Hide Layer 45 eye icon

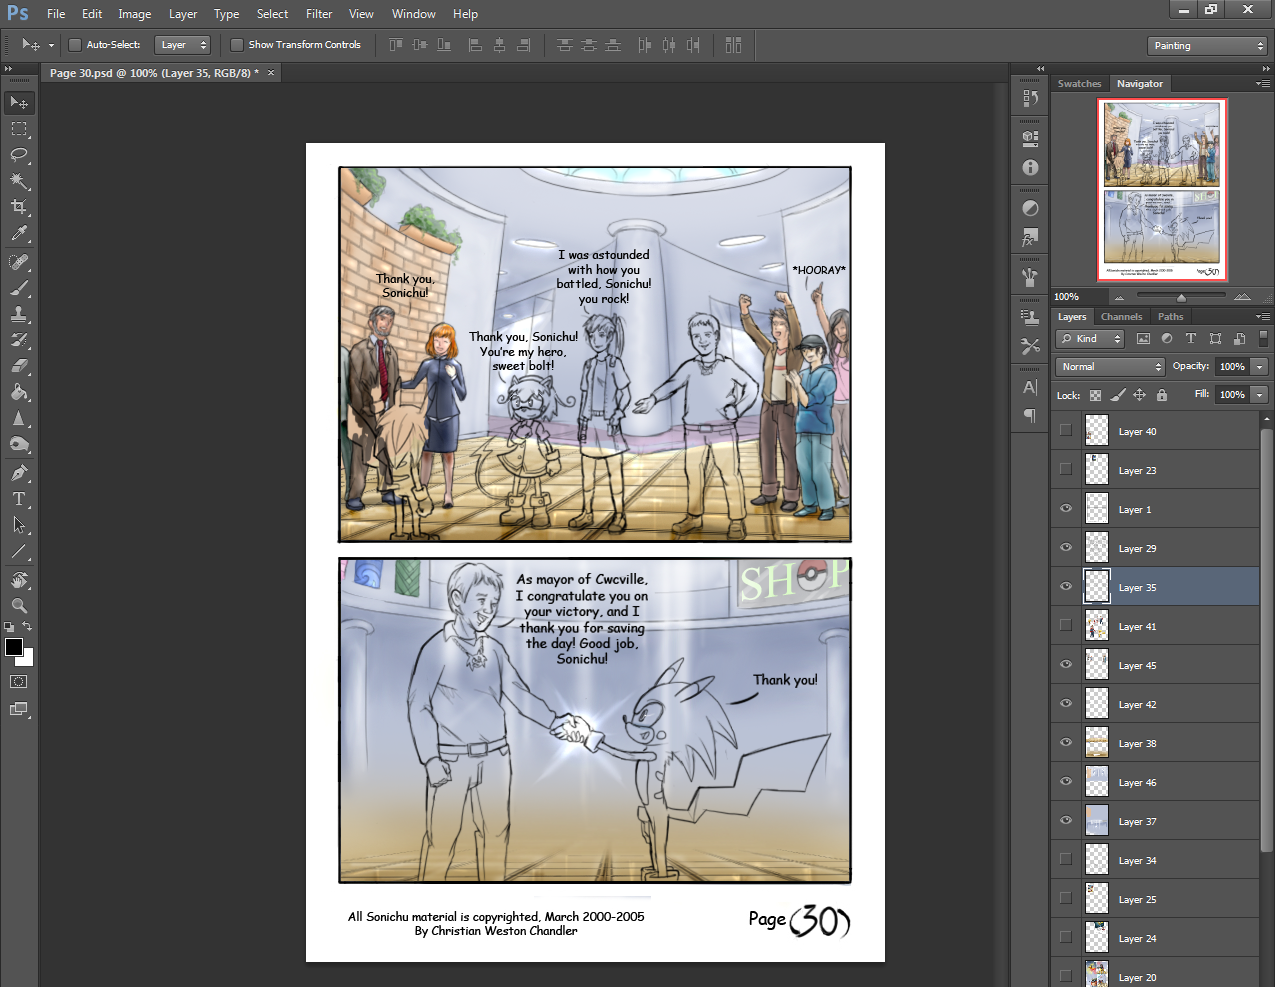click(1066, 665)
